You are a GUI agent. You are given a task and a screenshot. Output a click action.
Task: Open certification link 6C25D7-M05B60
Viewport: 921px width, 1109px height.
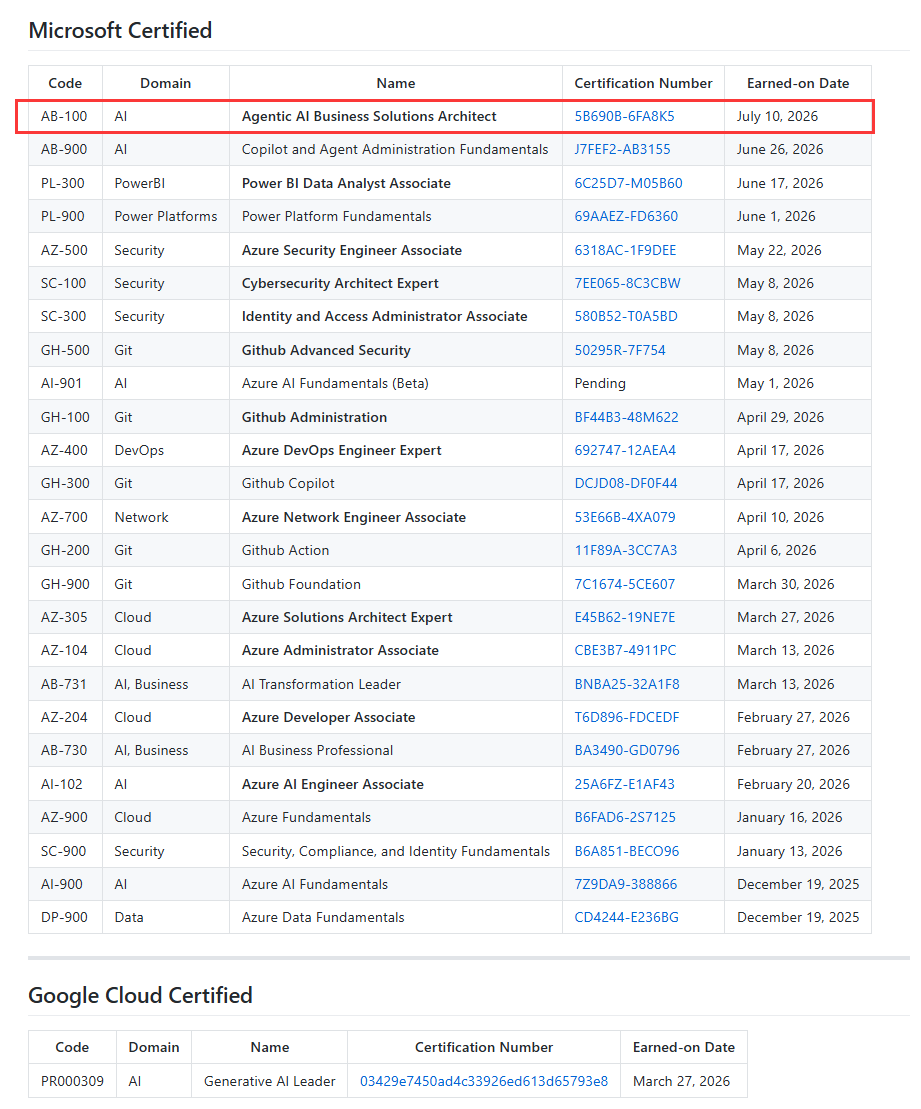(628, 183)
